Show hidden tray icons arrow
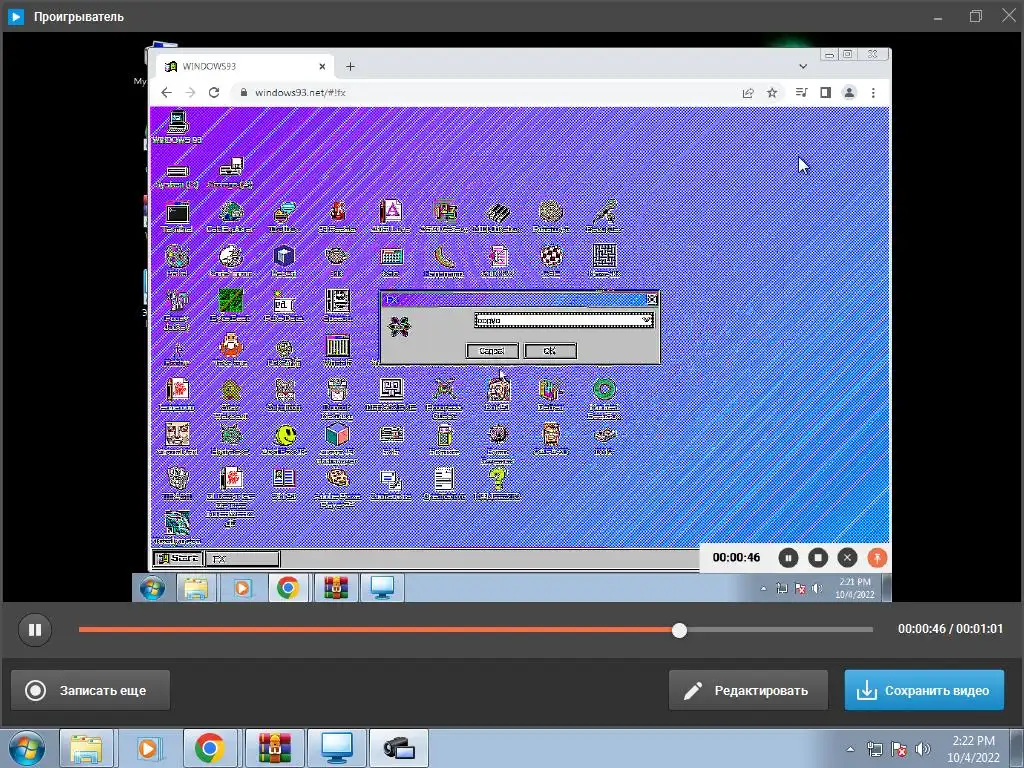The height and width of the screenshot is (768, 1024). [850, 749]
